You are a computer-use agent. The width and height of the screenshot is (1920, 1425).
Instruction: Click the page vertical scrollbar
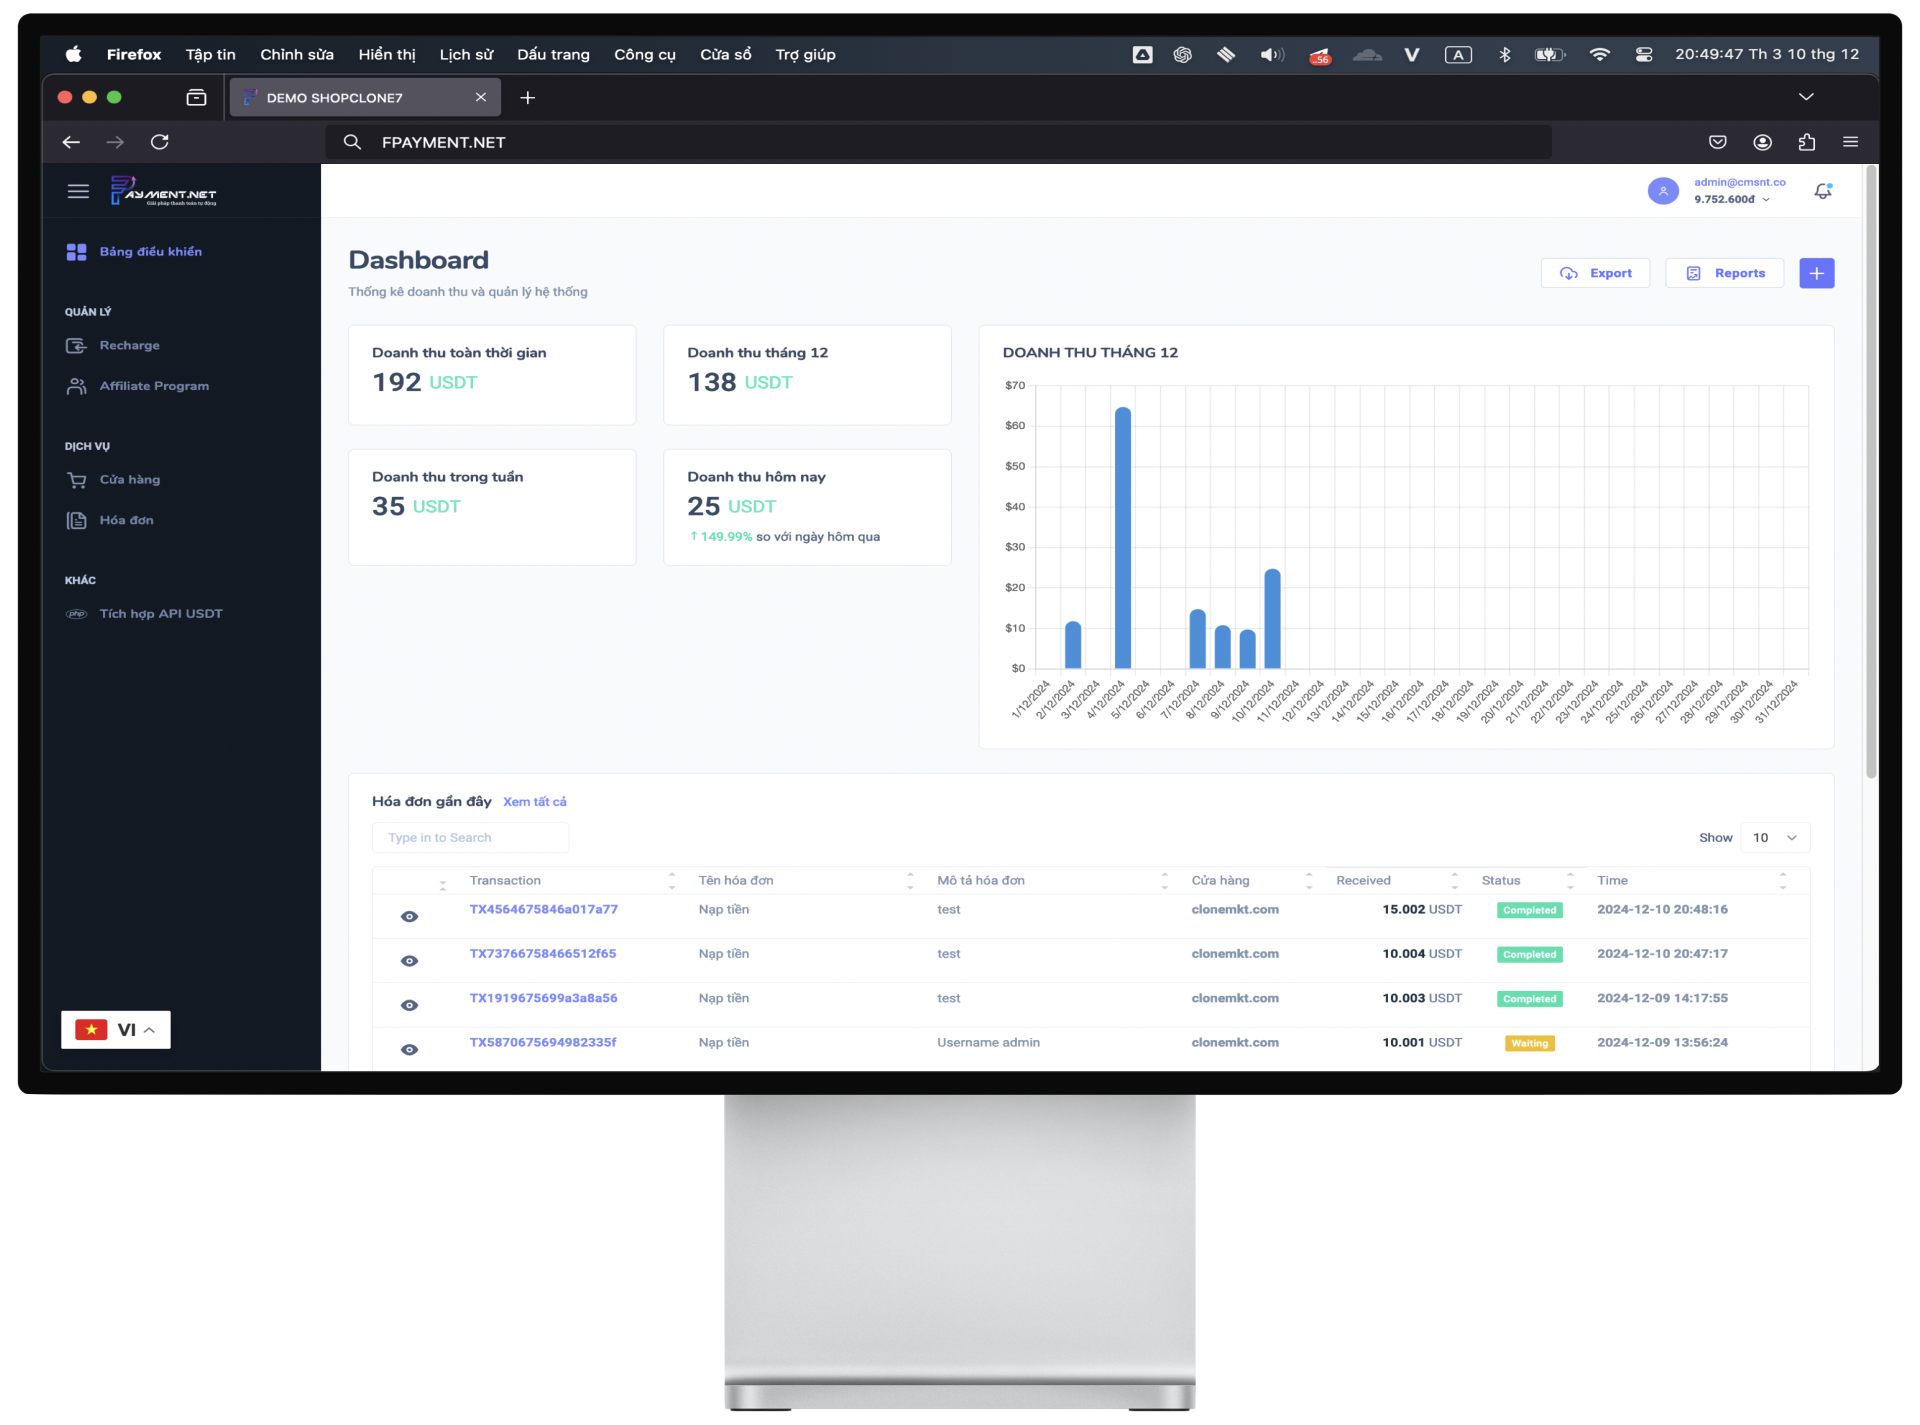pyautogui.click(x=1870, y=470)
